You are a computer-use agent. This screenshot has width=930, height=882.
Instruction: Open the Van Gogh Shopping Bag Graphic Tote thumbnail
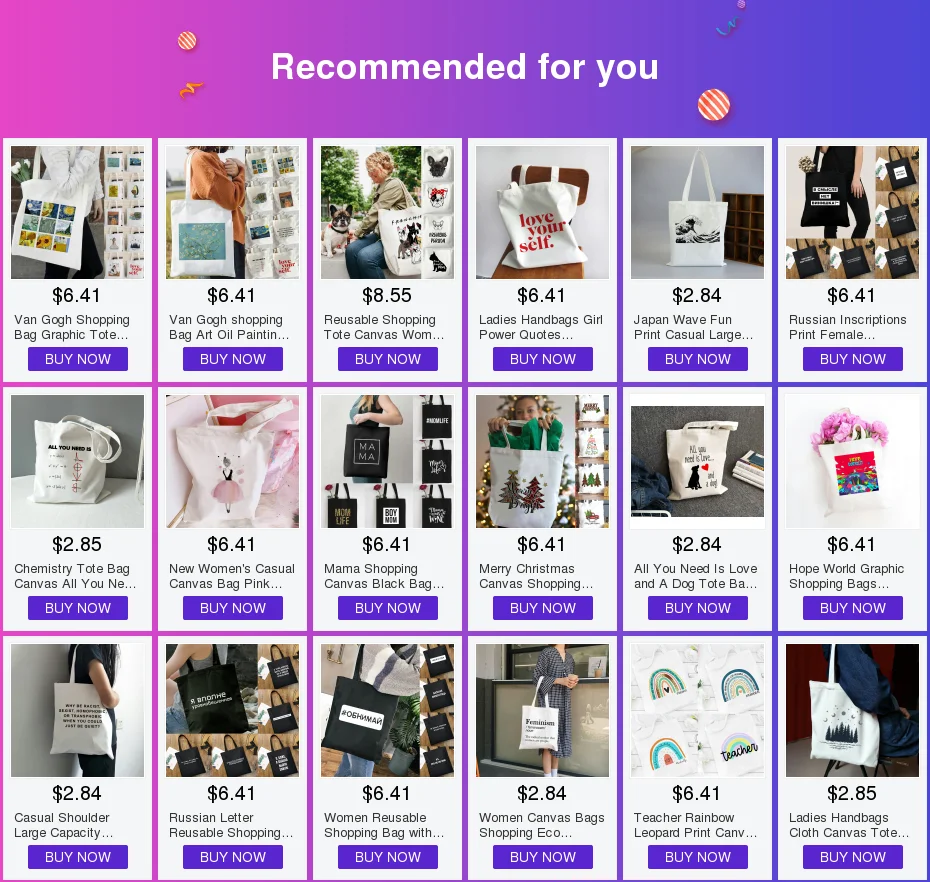click(x=77, y=212)
